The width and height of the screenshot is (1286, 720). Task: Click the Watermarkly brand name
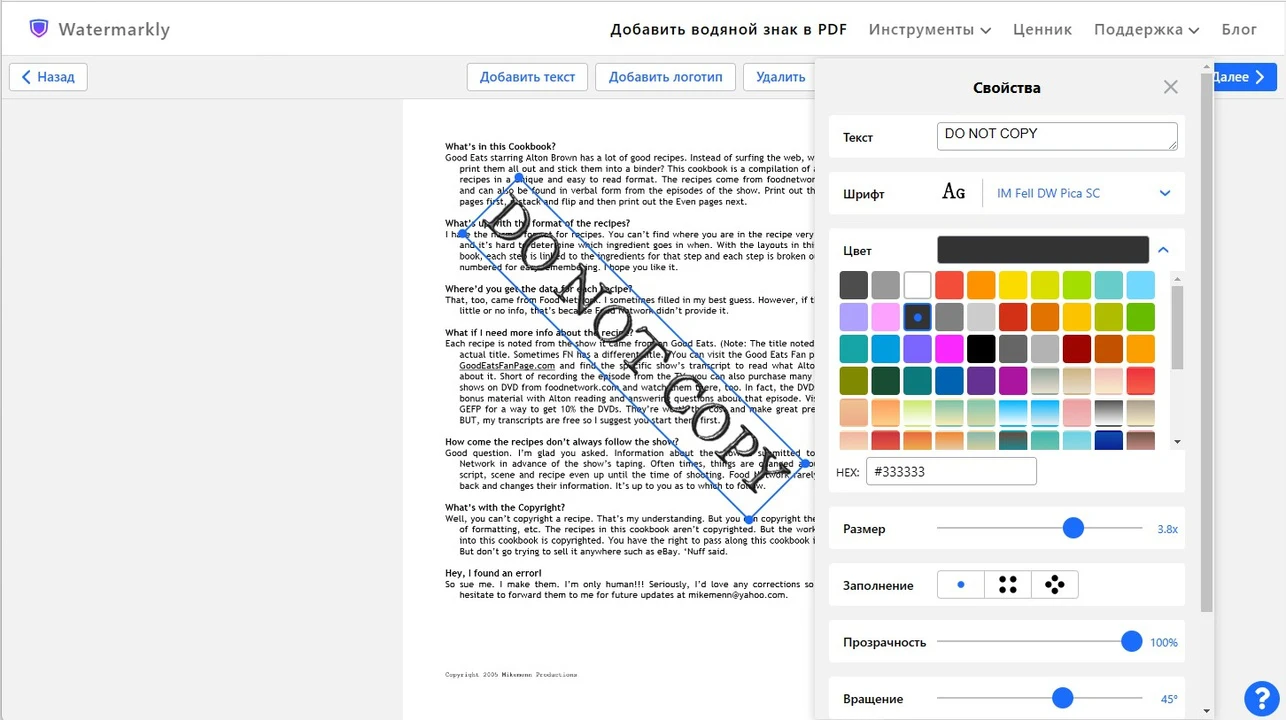click(x=114, y=29)
